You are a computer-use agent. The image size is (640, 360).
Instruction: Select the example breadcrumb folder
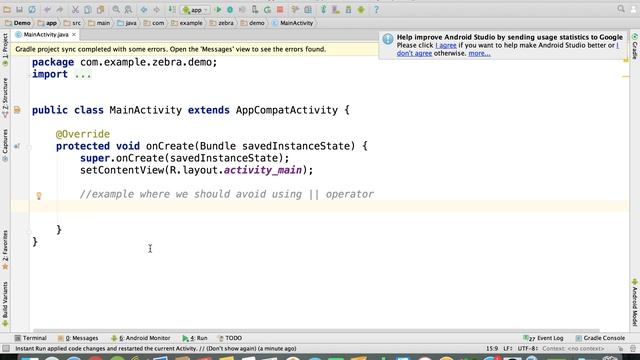pyautogui.click(x=187, y=23)
